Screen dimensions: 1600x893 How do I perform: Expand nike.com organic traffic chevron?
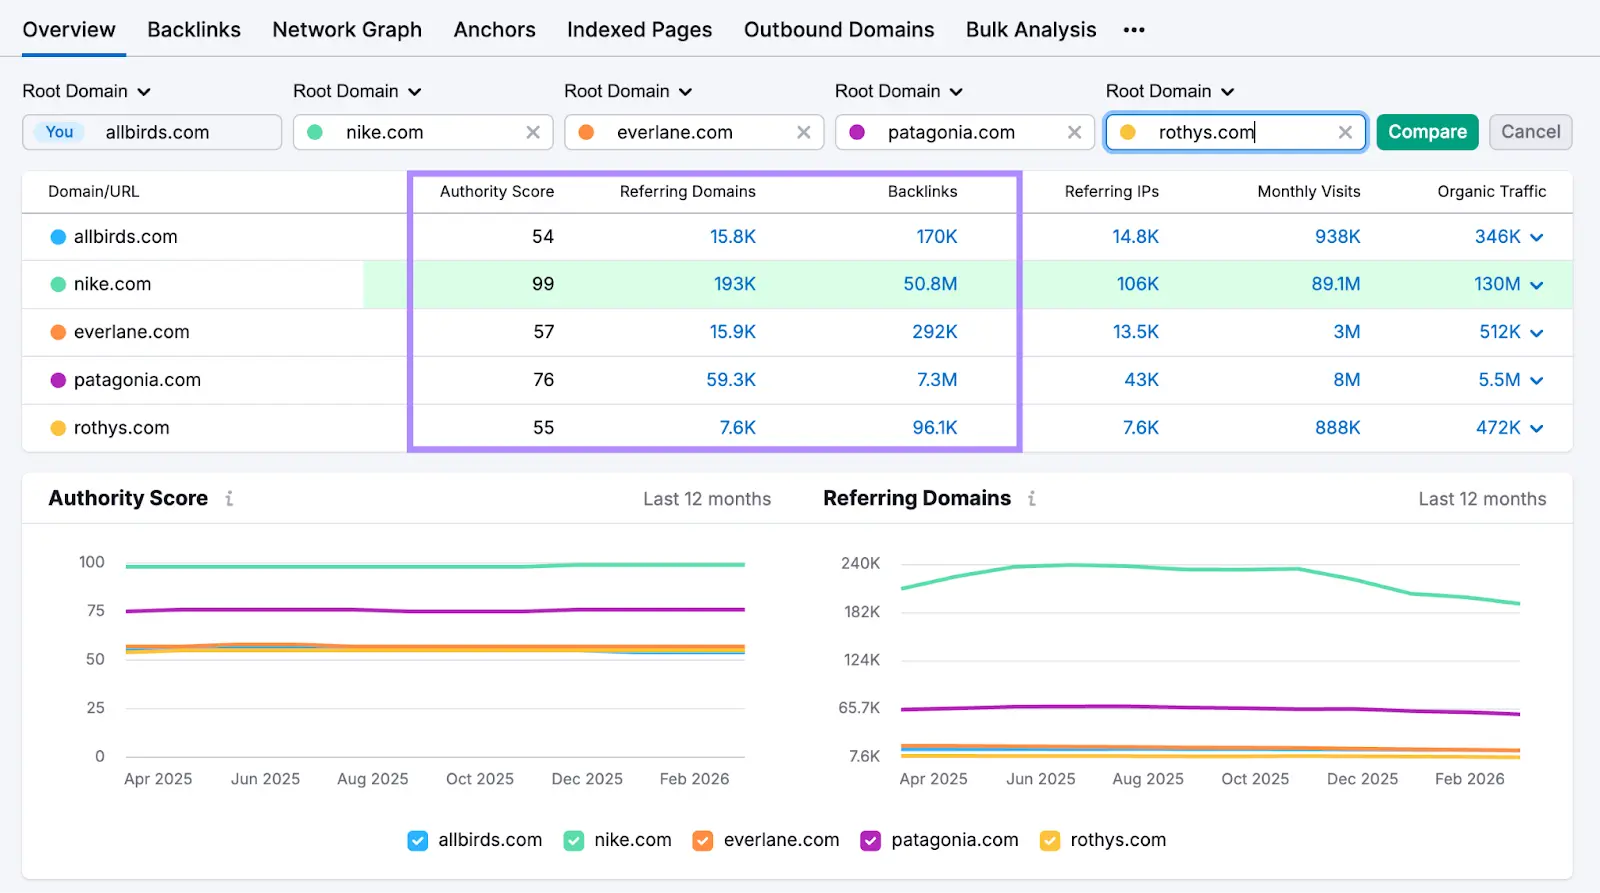[x=1537, y=285]
